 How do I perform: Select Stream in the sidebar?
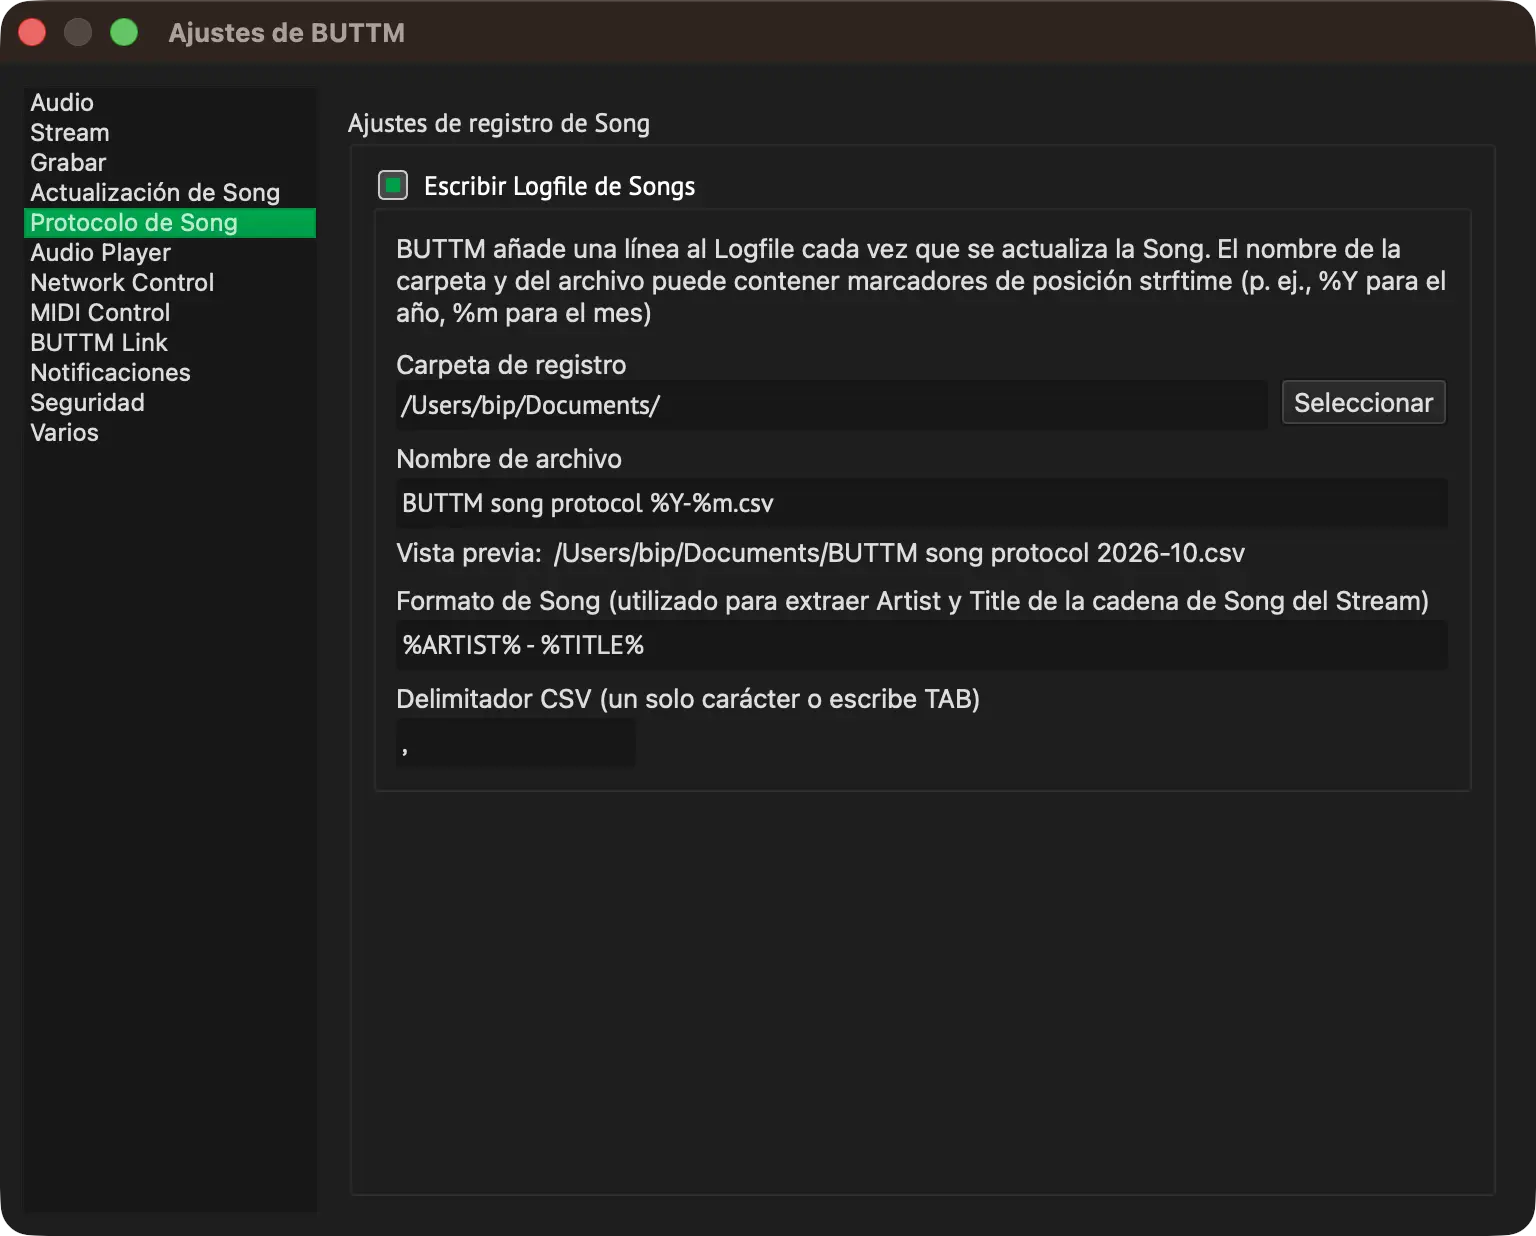click(170, 133)
